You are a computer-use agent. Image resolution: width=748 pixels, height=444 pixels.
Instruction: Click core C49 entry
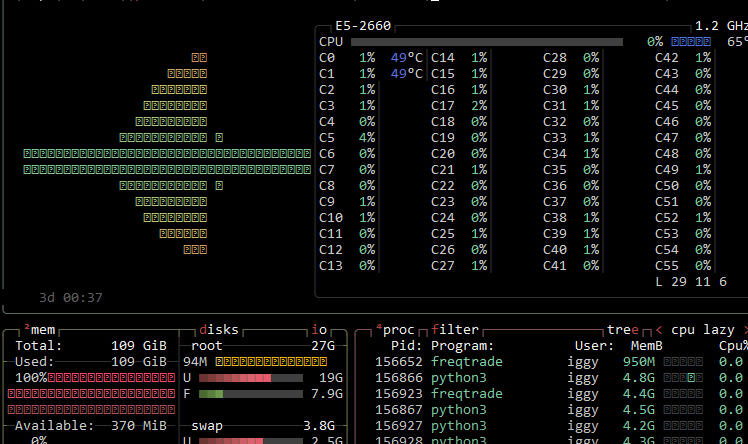[683, 170]
